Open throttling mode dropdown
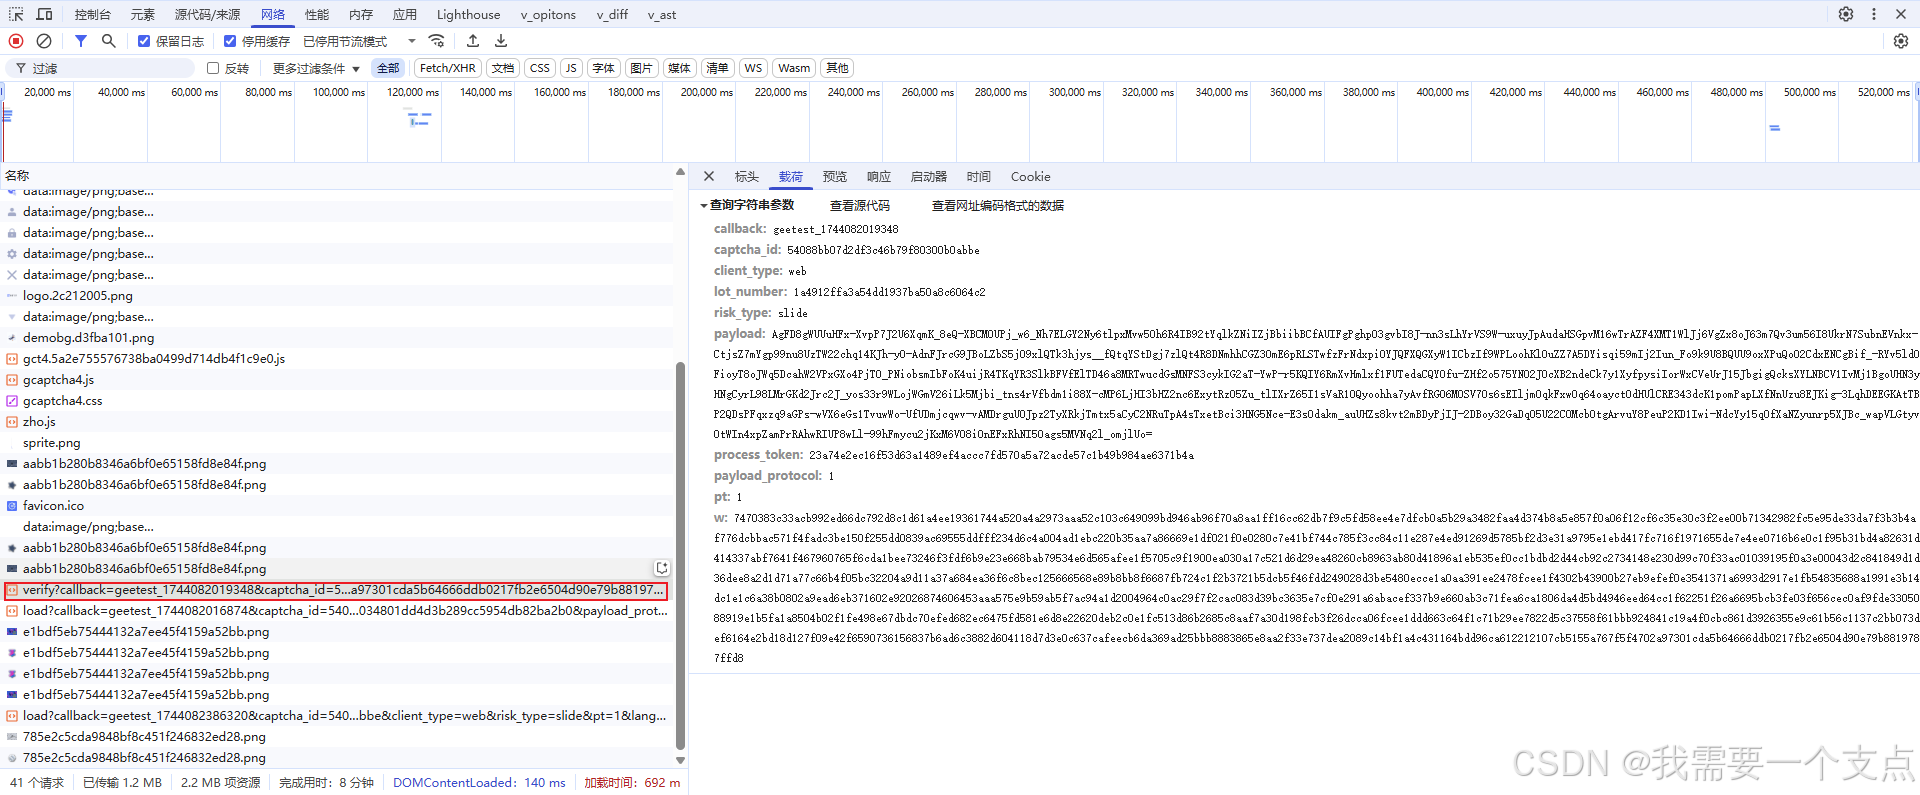The width and height of the screenshot is (1920, 795). coord(360,41)
